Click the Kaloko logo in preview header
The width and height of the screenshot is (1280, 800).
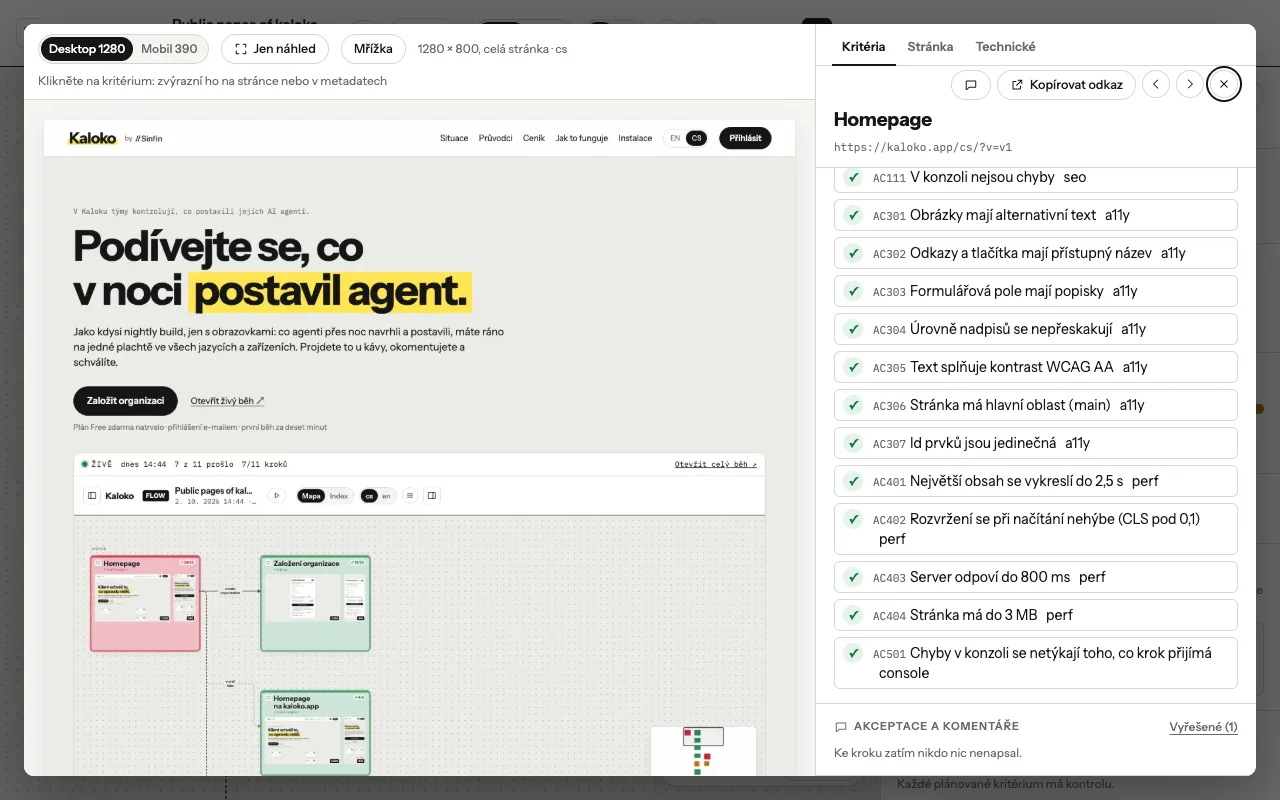[93, 138]
